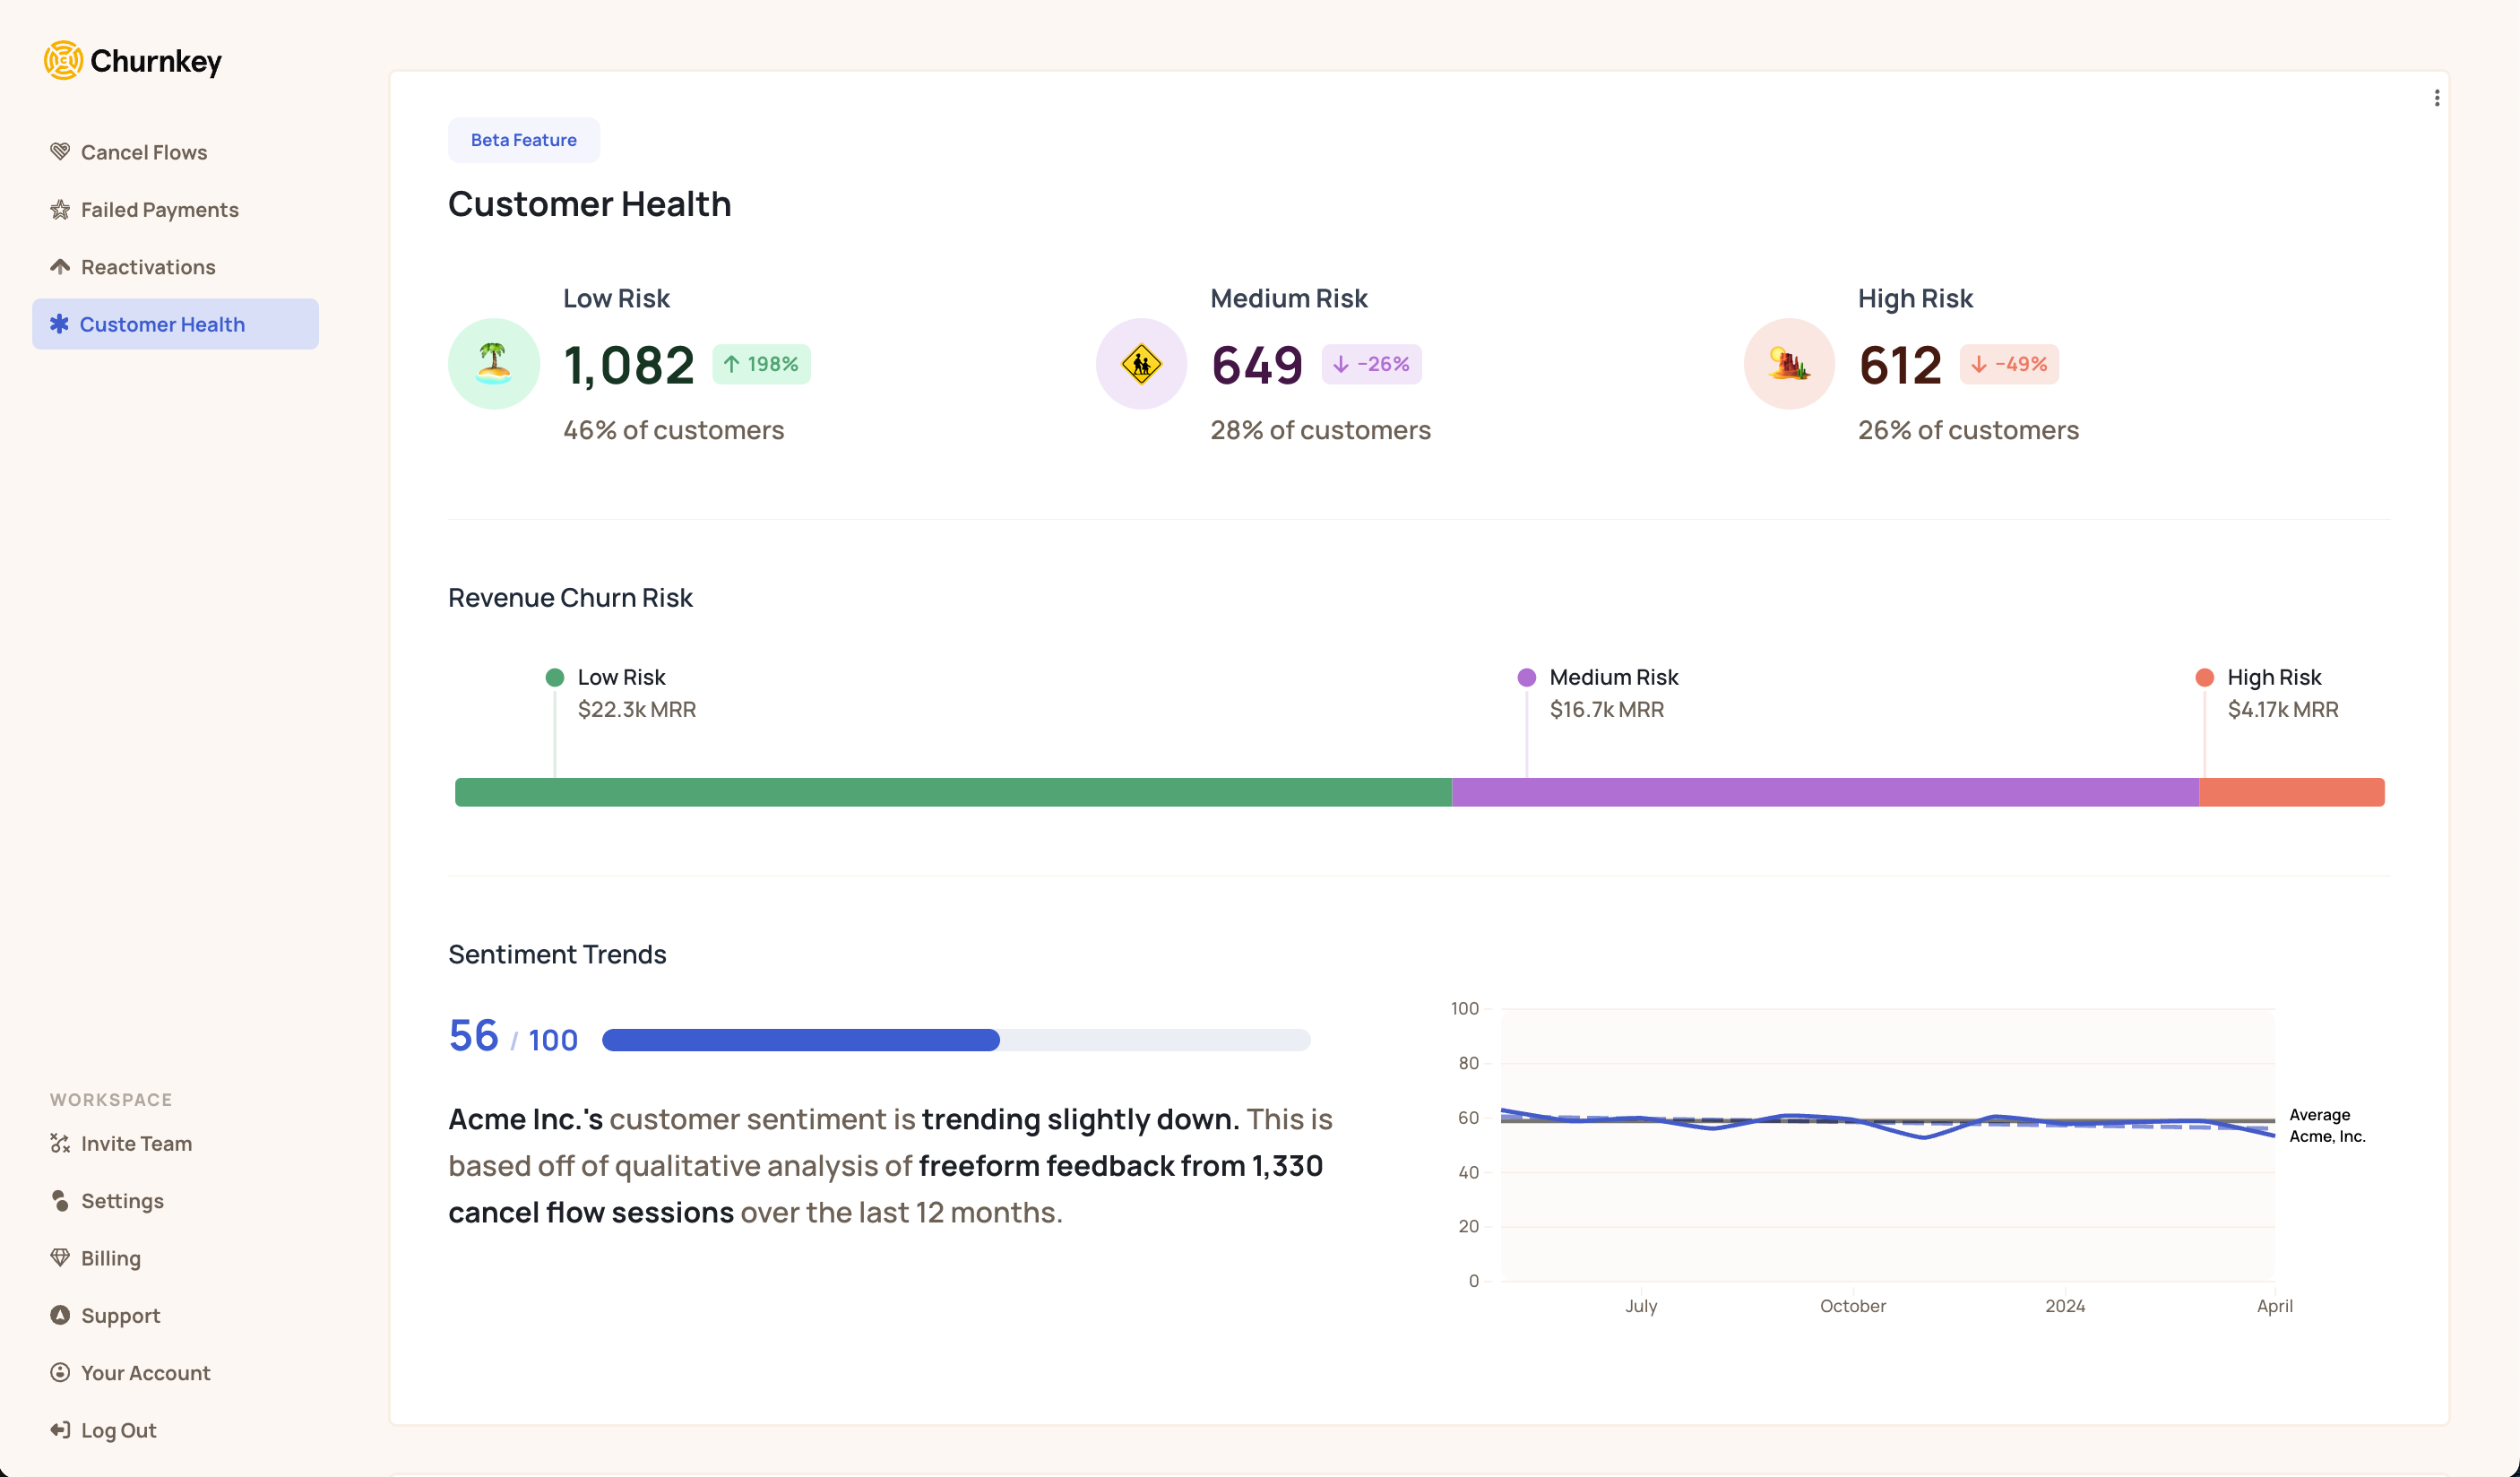Select the Cancel Flows sidebar icon
The width and height of the screenshot is (2520, 1477).
click(x=60, y=151)
